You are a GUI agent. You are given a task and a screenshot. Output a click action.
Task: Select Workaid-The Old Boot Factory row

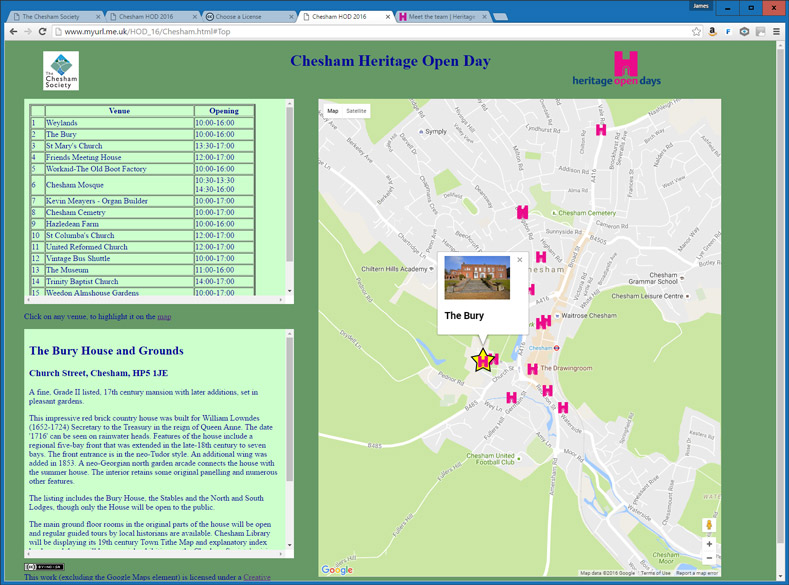point(142,169)
